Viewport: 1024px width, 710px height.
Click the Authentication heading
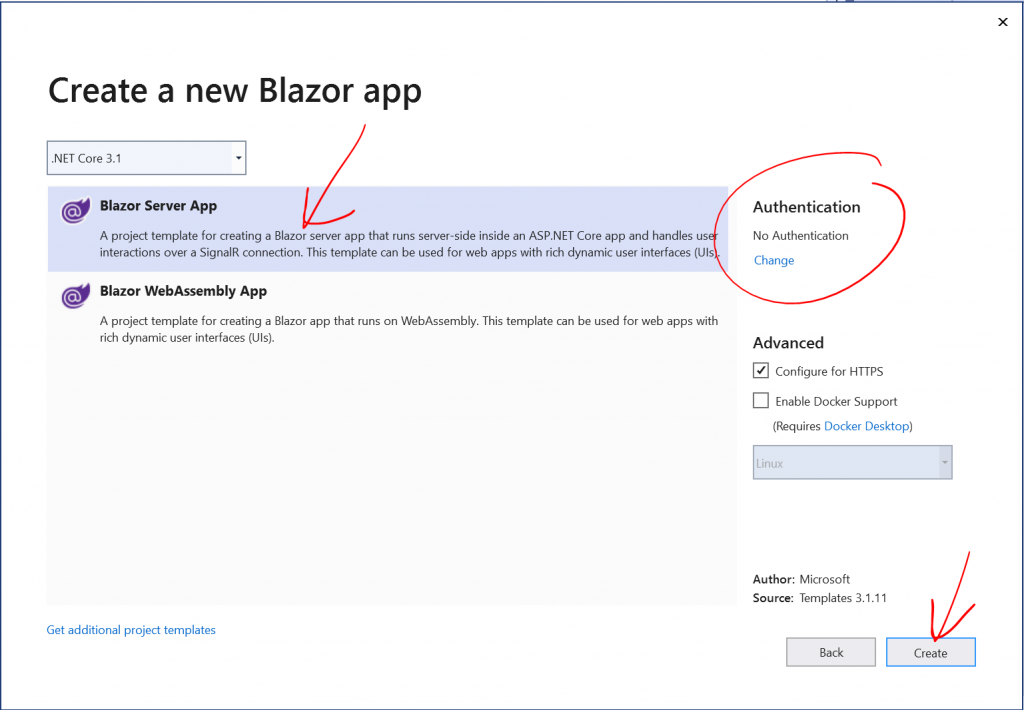[x=807, y=207]
